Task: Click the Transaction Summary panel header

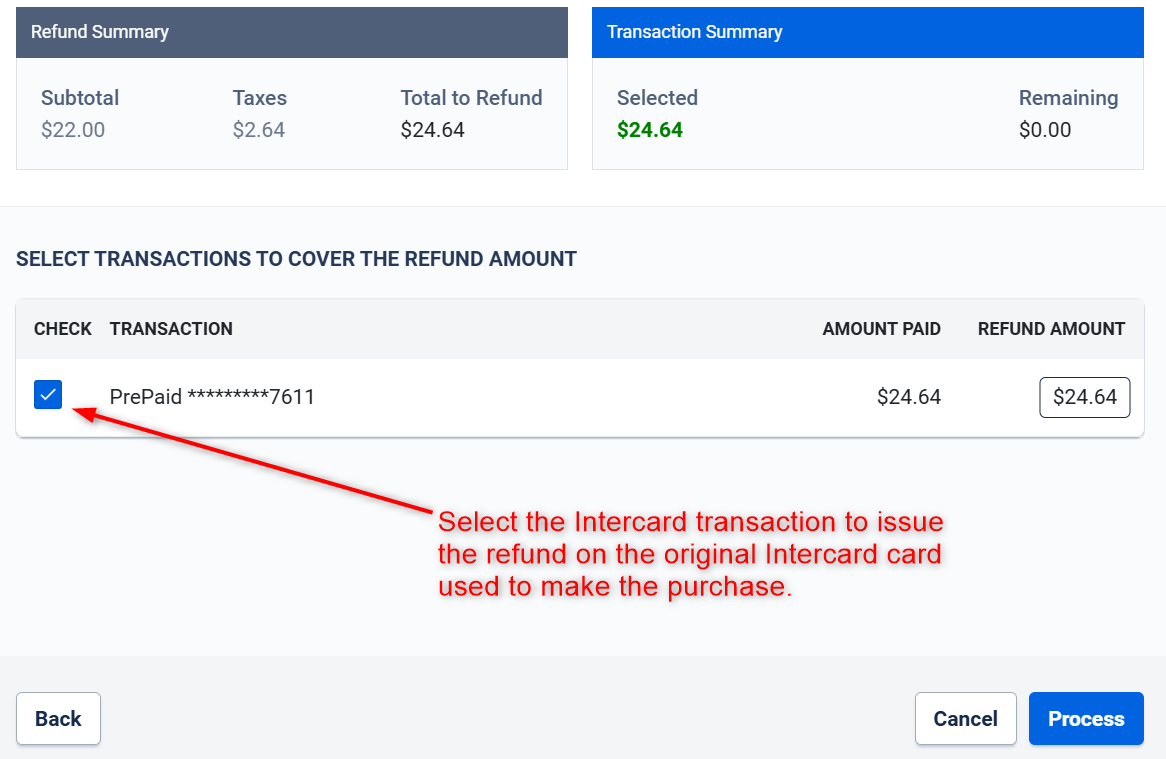Action: point(868,32)
